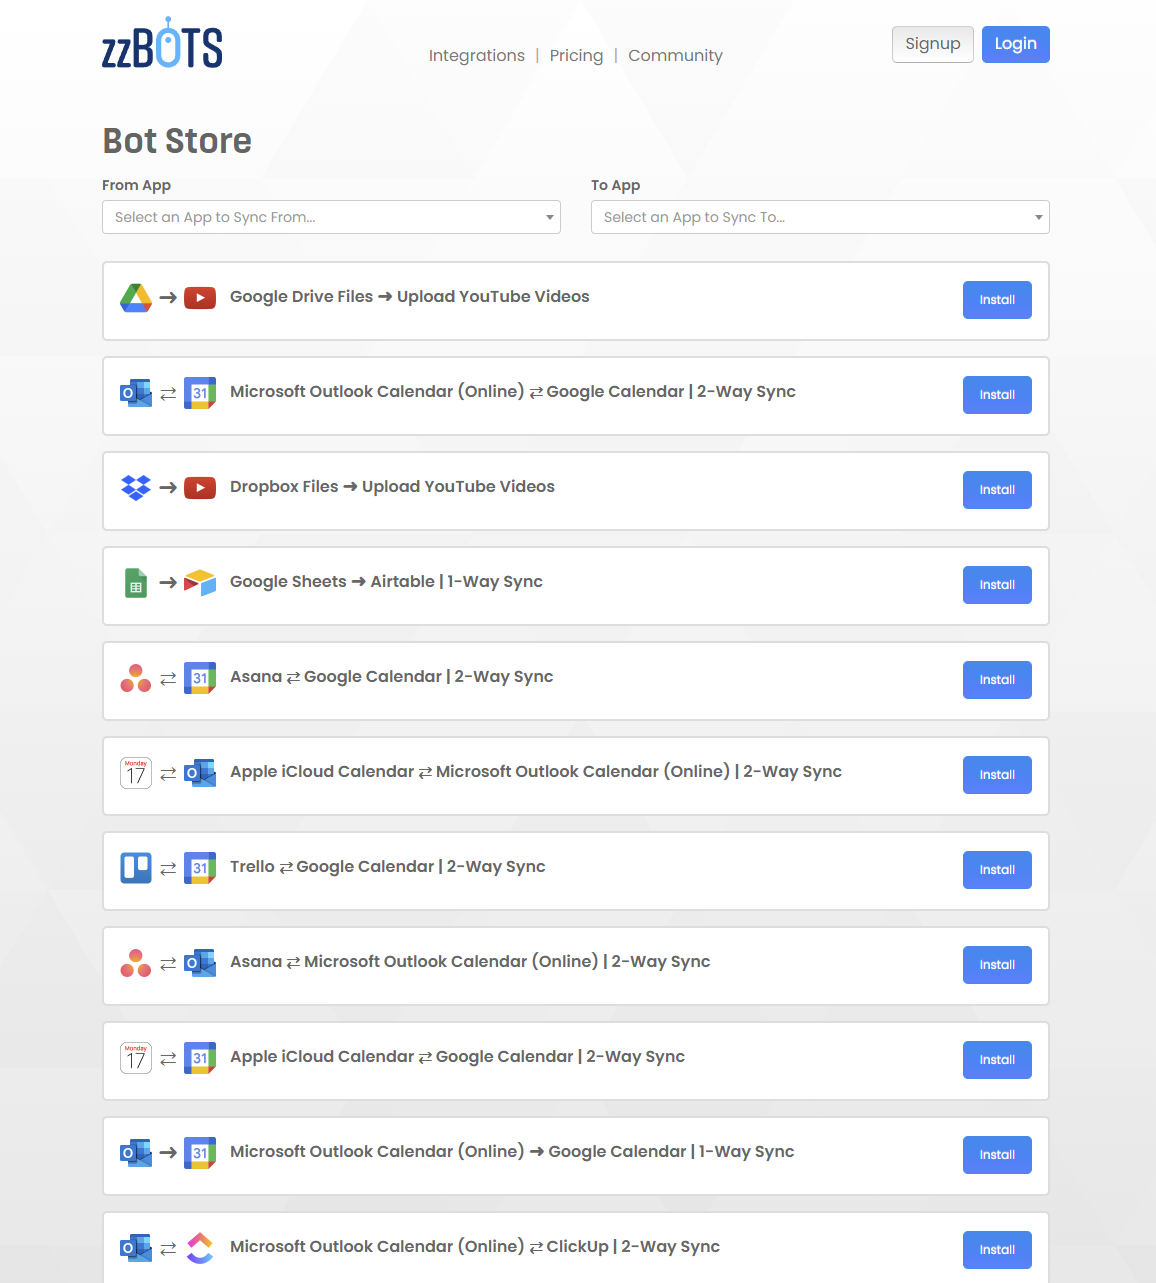Select the Airtable icon in the Google Sheets row

pyautogui.click(x=199, y=582)
